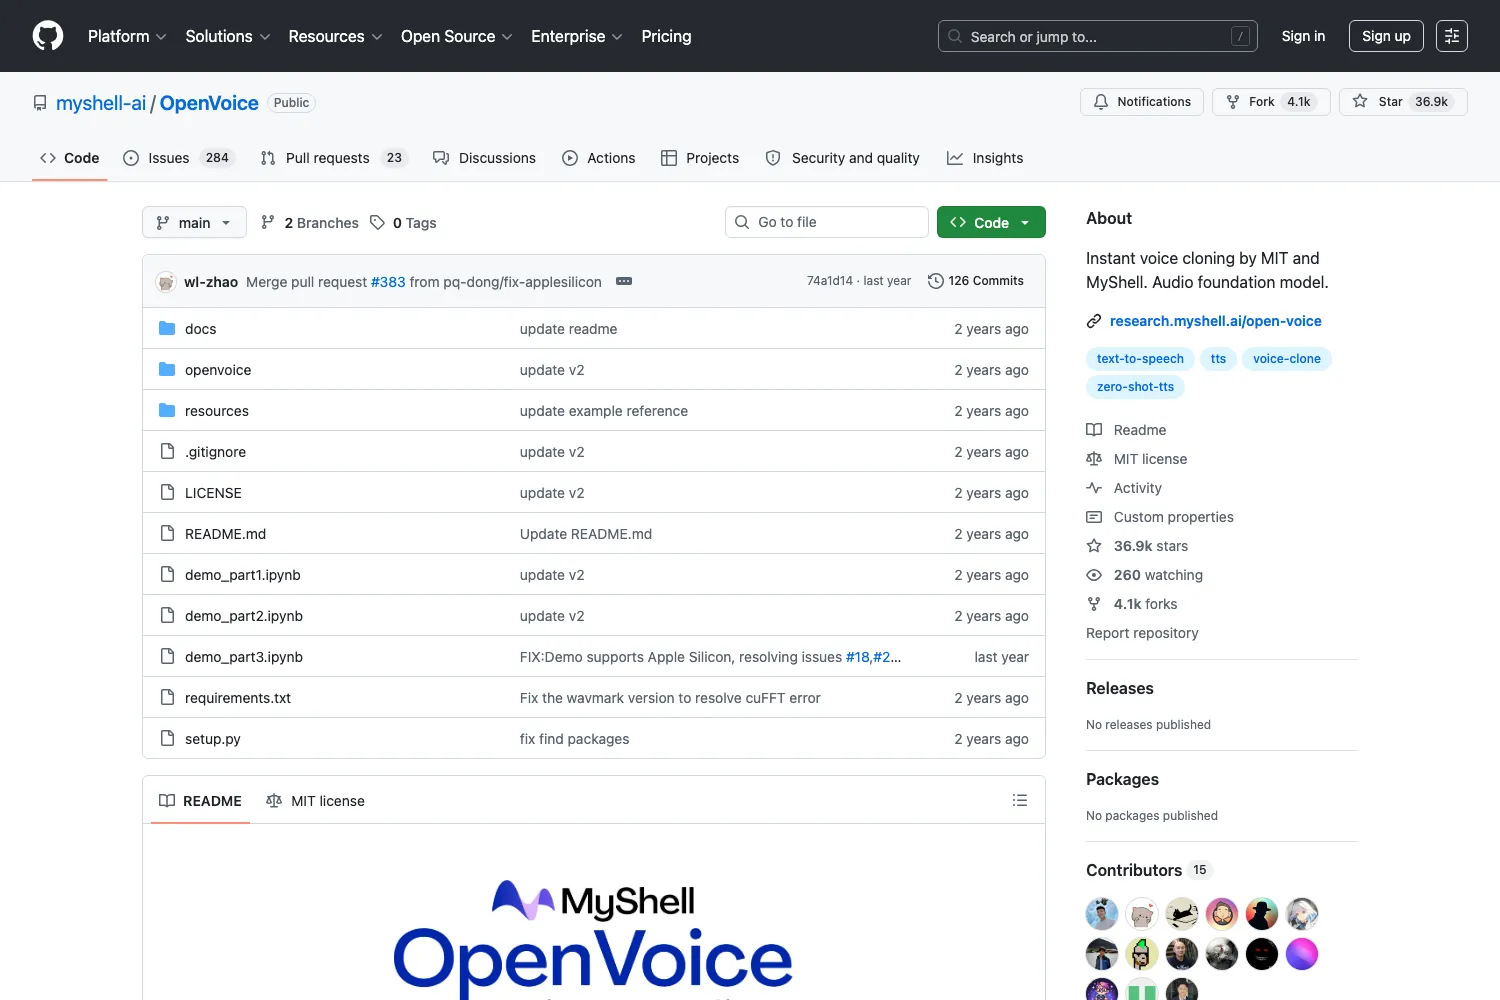Open the README outline list icon
Image resolution: width=1500 pixels, height=1000 pixels.
tap(1020, 800)
